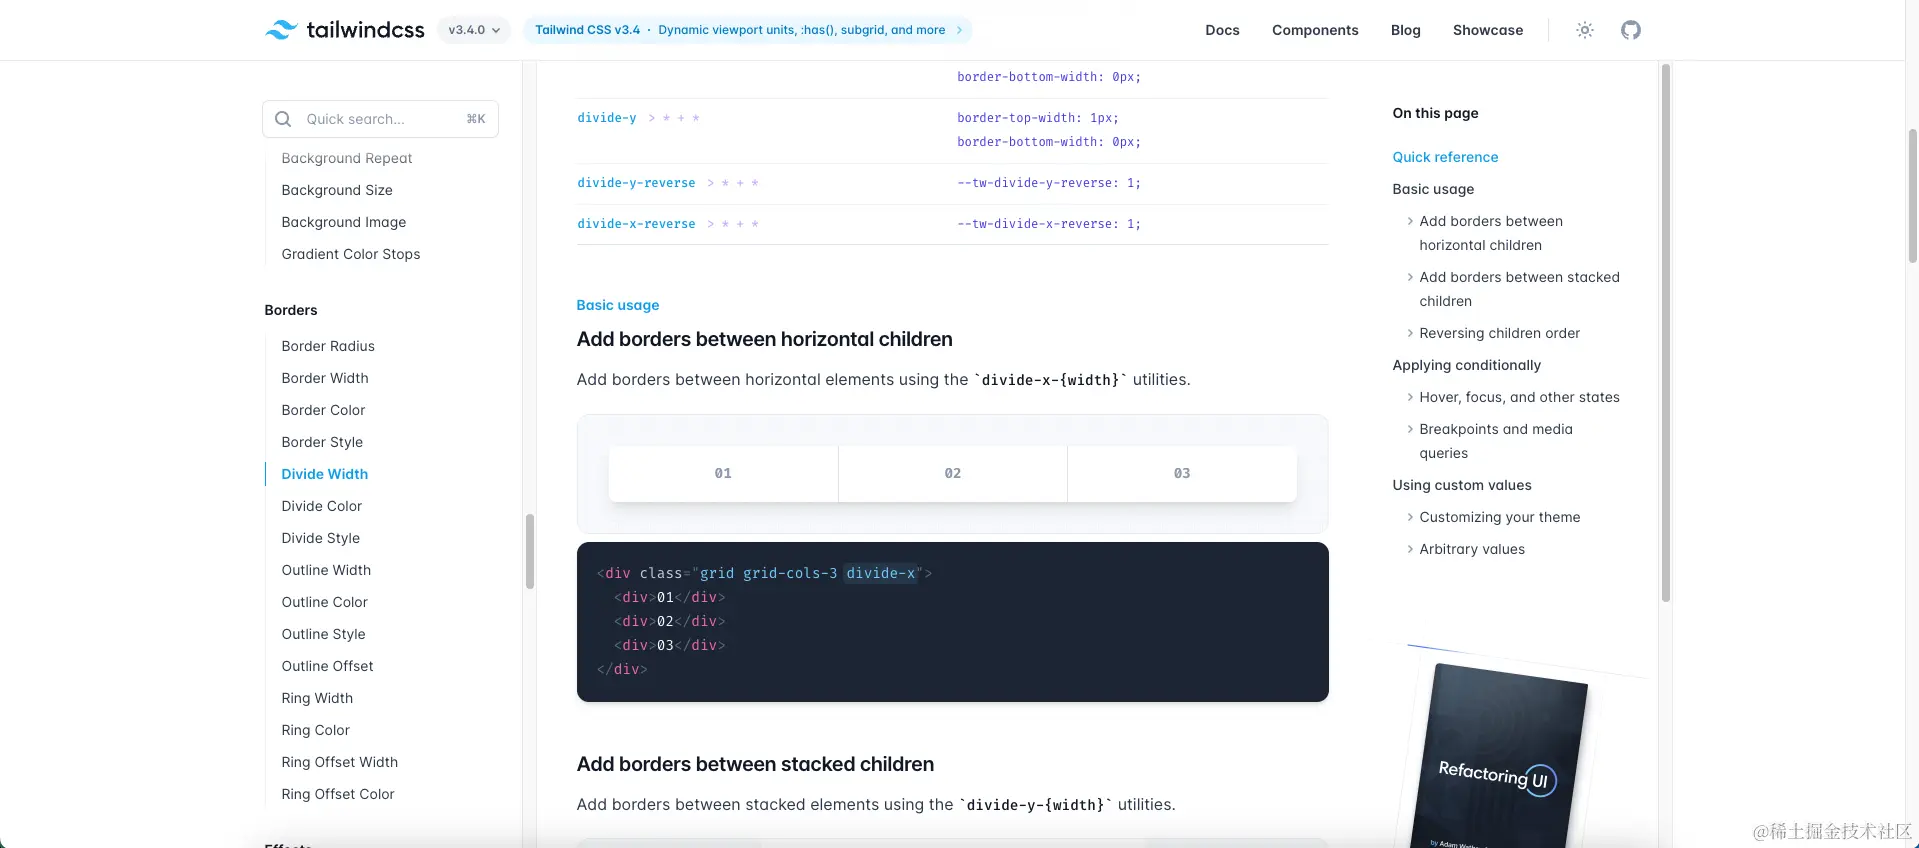Toggle the light/dark theme sun icon
1919x848 pixels.
coord(1585,30)
